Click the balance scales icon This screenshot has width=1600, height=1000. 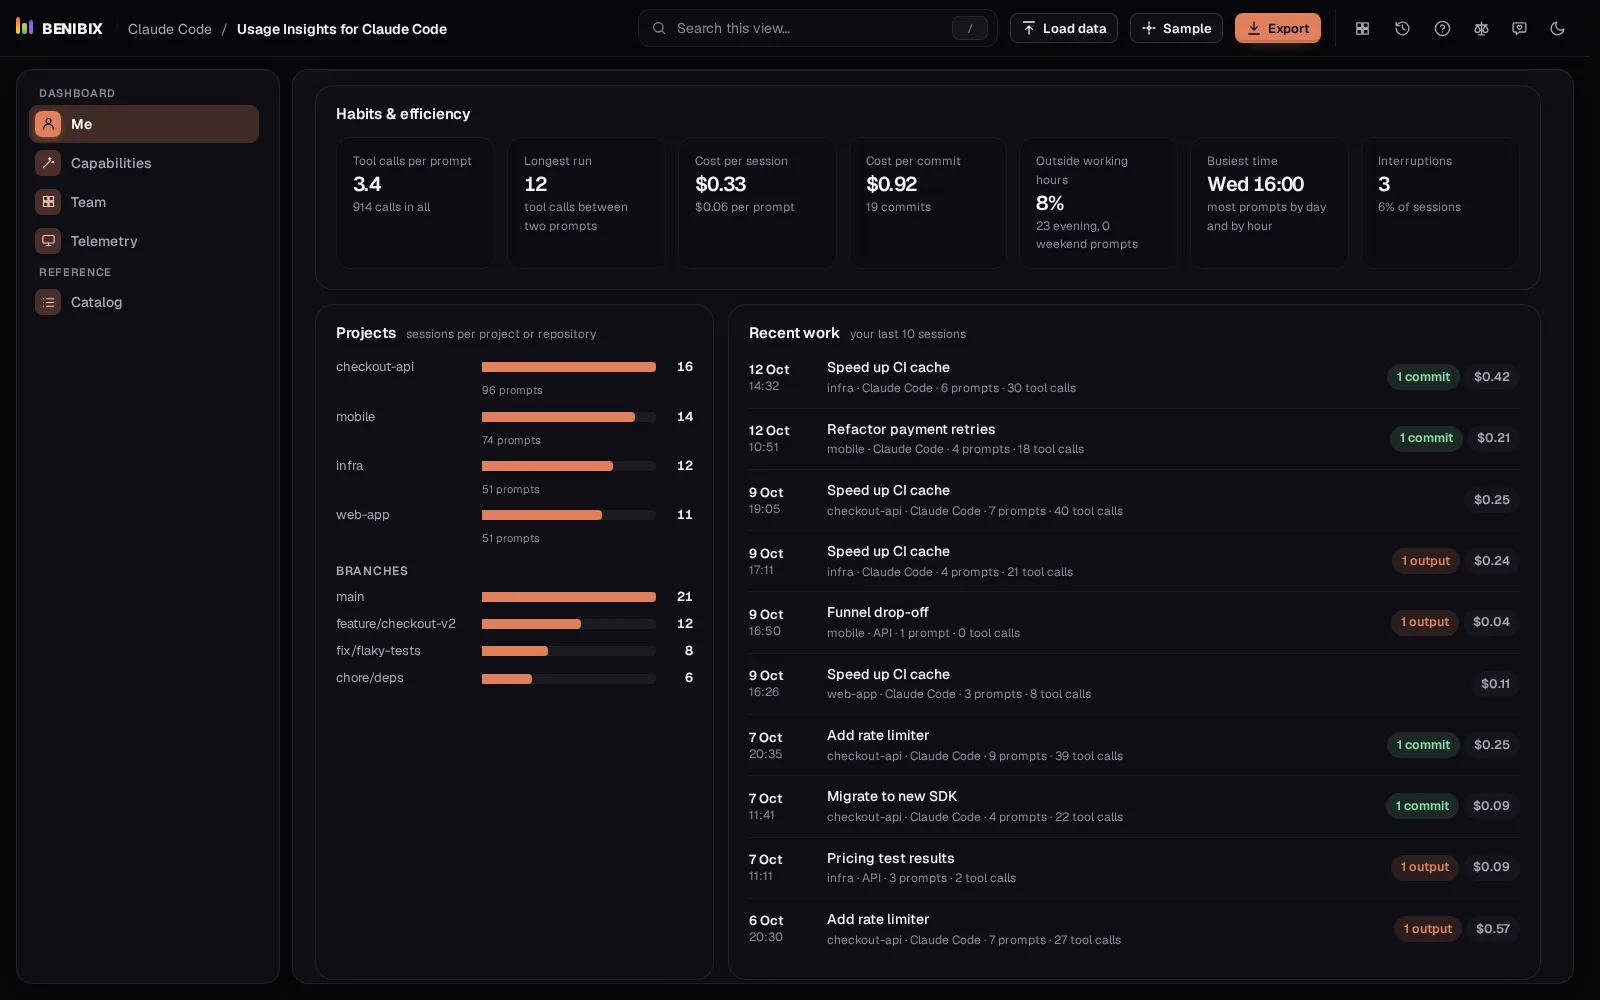coord(1481,28)
